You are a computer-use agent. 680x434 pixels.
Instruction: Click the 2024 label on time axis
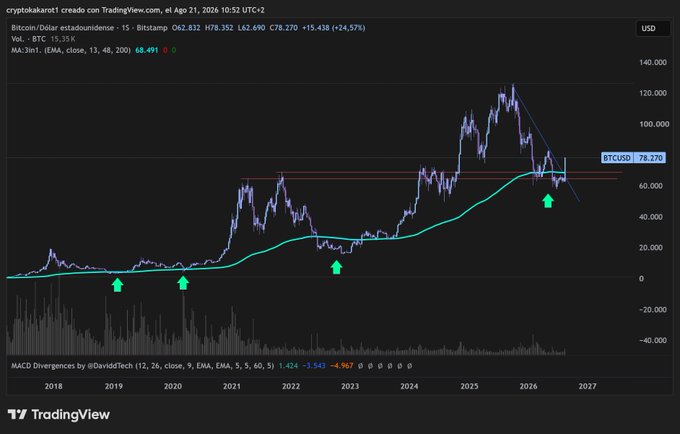[409, 386]
